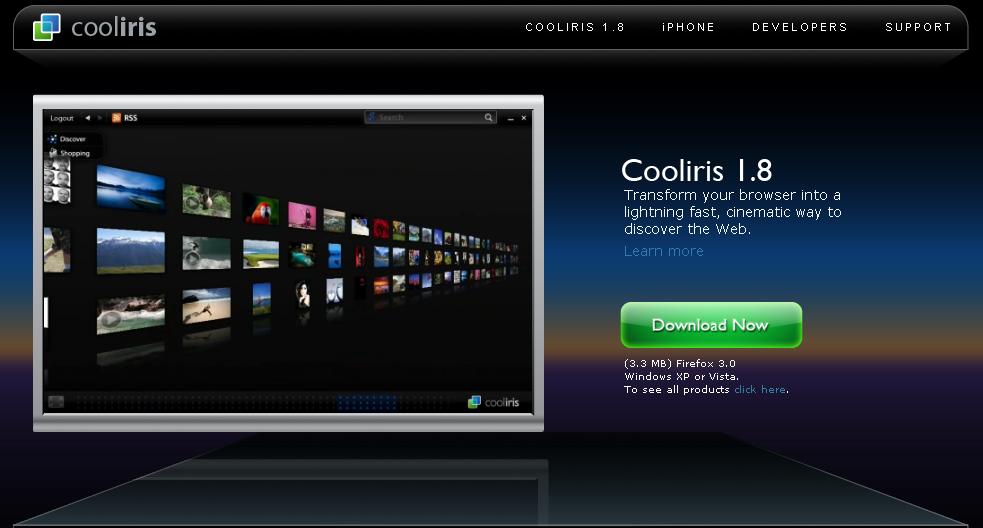Click the small icon at bottom-left of preview
Image resolution: width=983 pixels, height=528 pixels.
56,402
